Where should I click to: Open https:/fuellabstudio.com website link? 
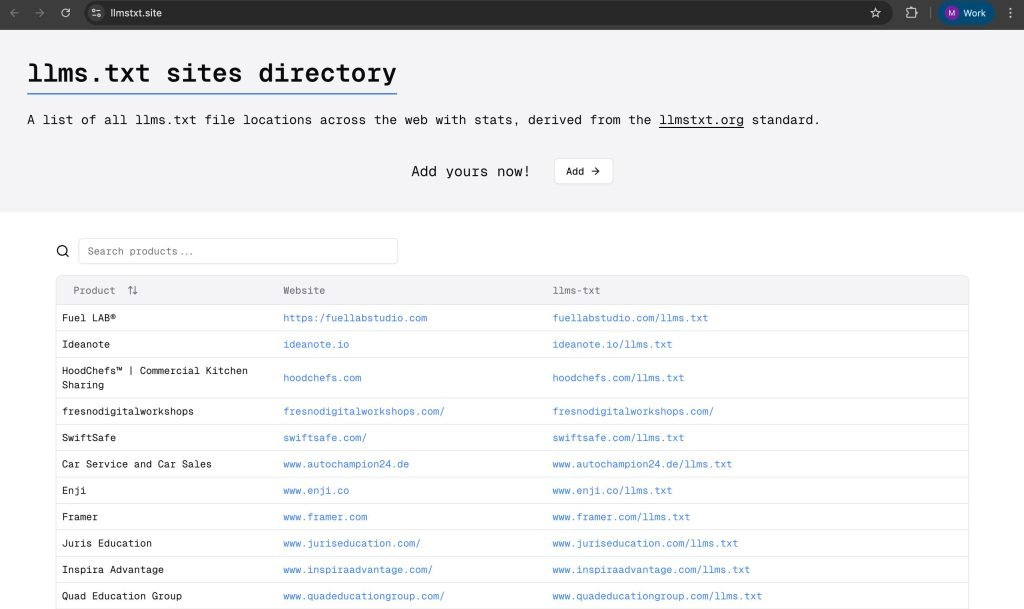pos(355,318)
